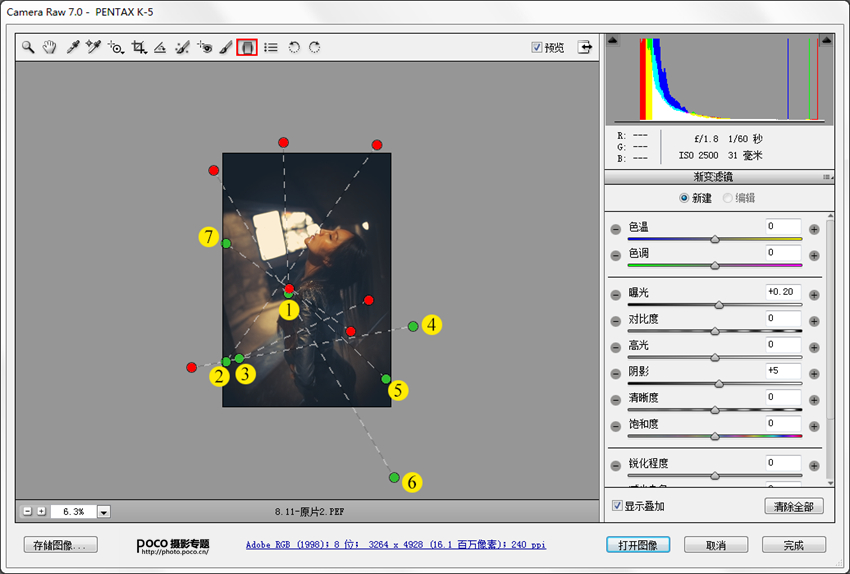Open the 渐变滤镜 panel menu icon
This screenshot has width=850, height=574.
tap(827, 177)
